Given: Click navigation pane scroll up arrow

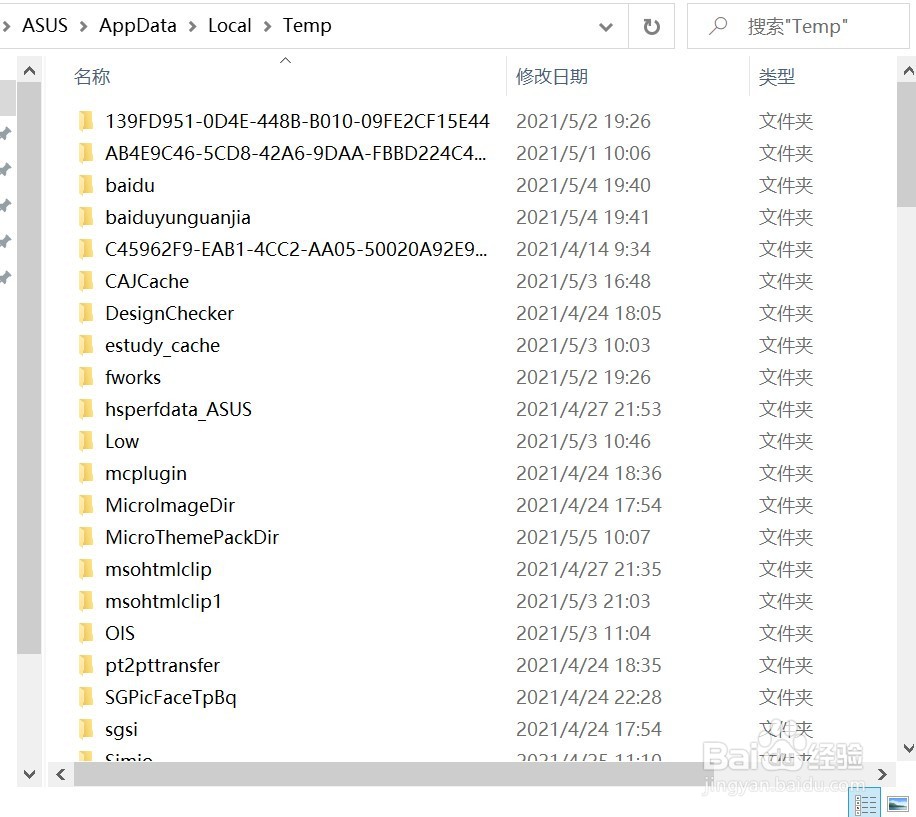Looking at the screenshot, I should click(29, 71).
